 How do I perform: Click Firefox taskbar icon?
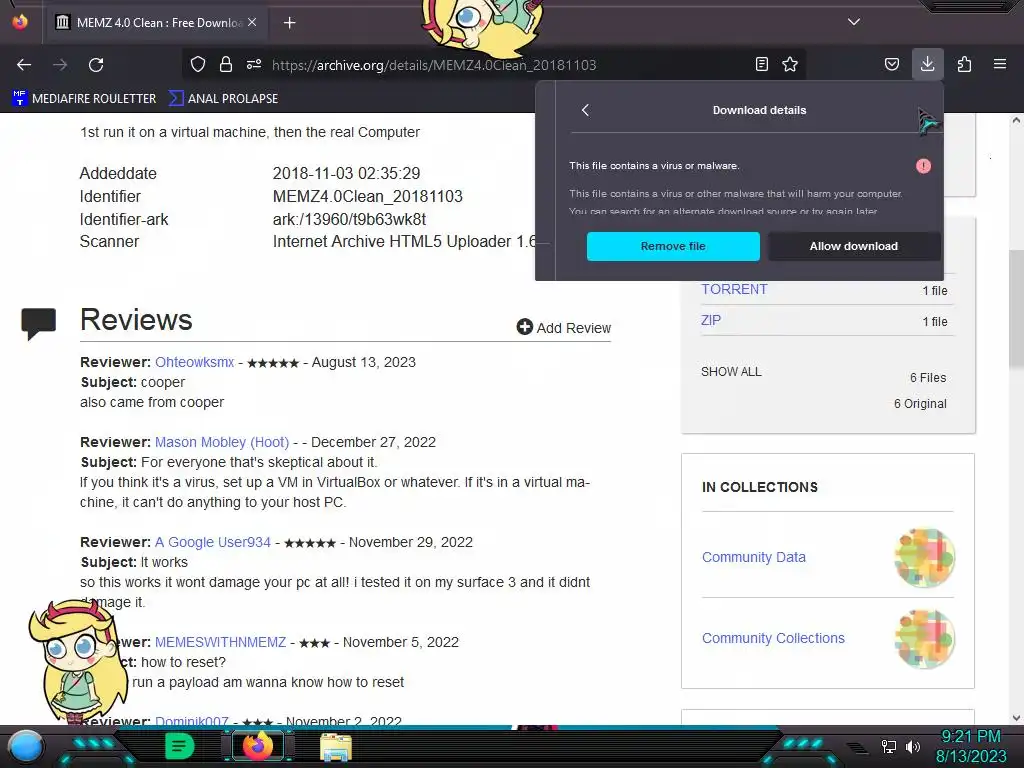257,746
